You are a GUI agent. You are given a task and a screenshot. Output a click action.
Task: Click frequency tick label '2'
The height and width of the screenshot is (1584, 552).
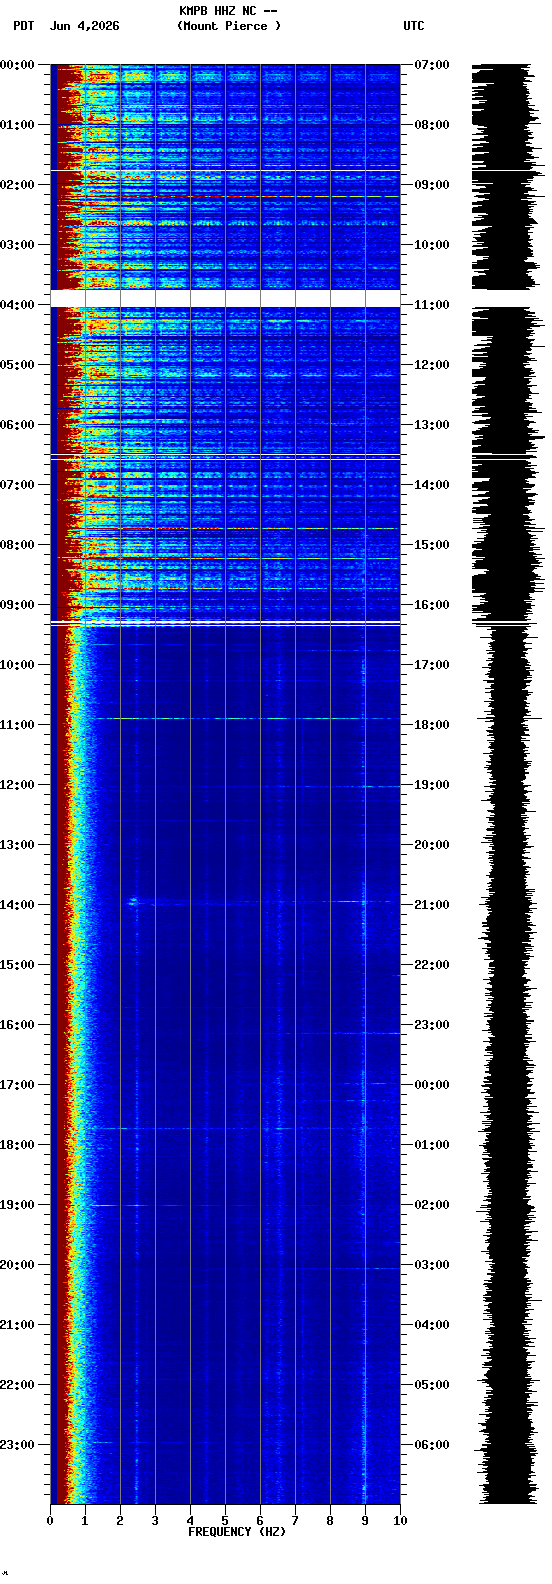[120, 1521]
